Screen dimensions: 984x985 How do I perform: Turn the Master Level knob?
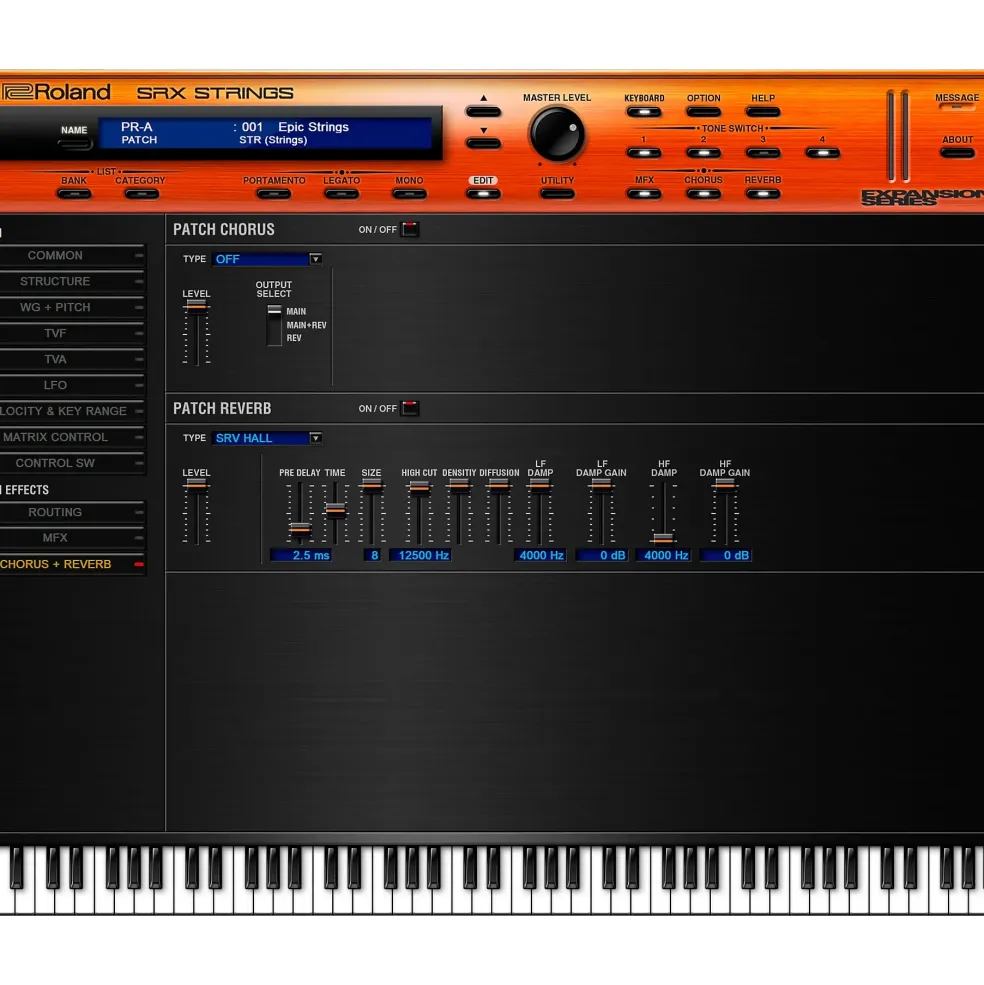click(557, 134)
